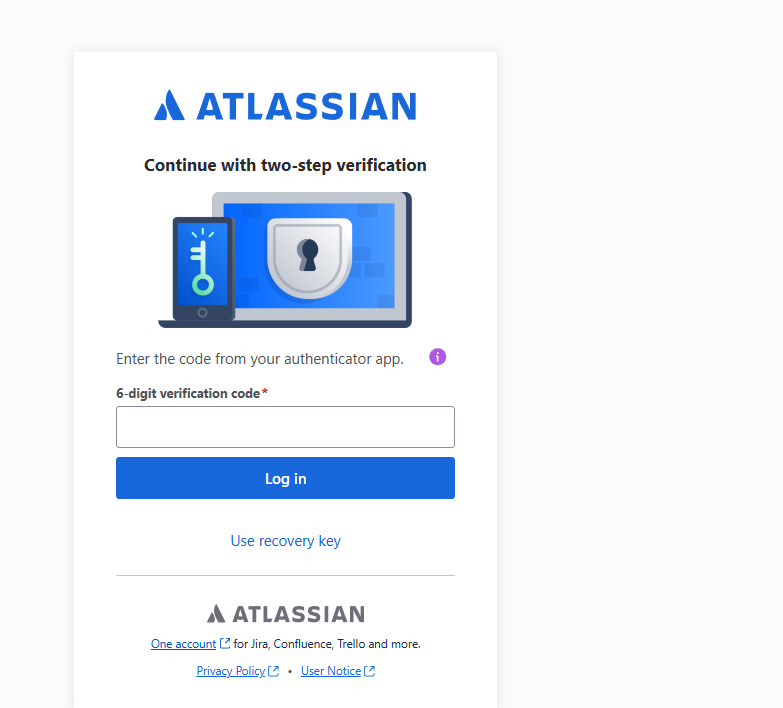Open the User Notice link
Image resolution: width=783 pixels, height=708 pixels.
331,671
